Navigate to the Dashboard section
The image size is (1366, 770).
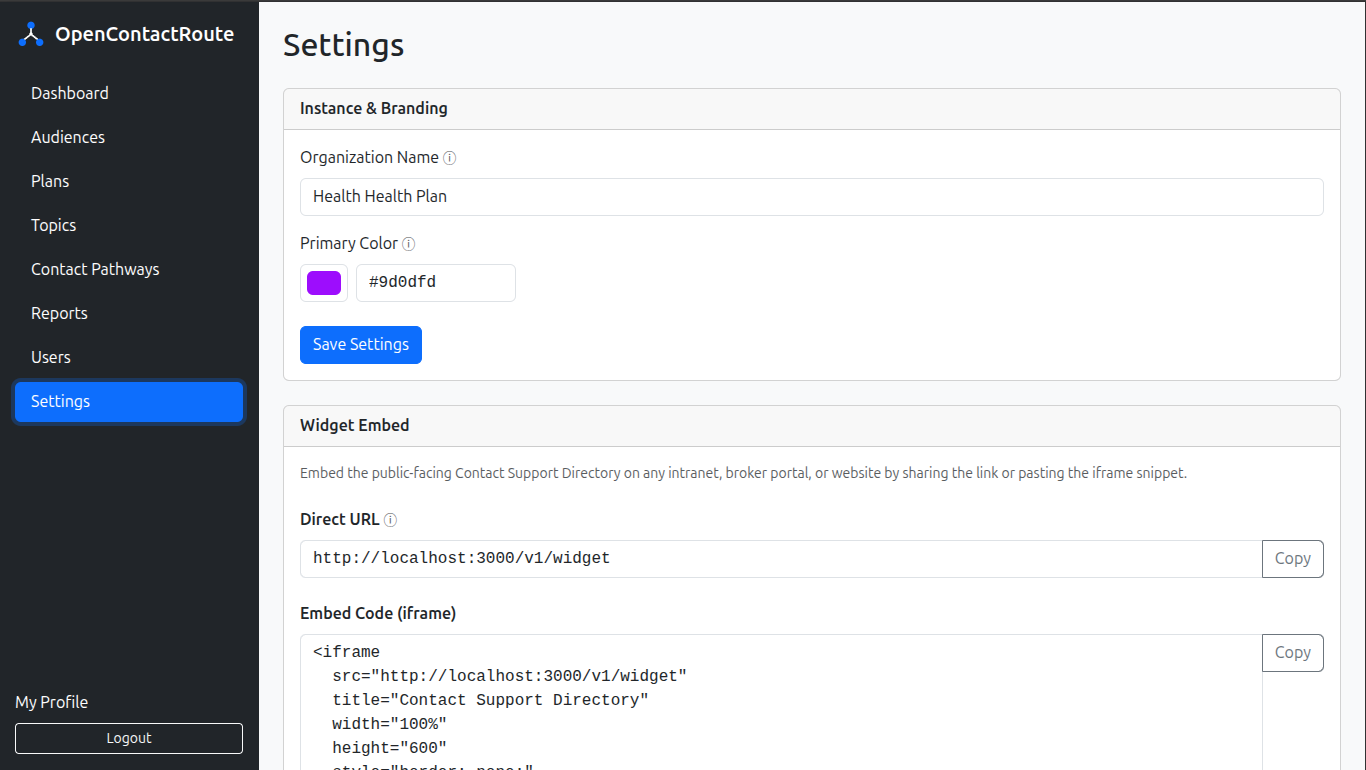tap(70, 93)
